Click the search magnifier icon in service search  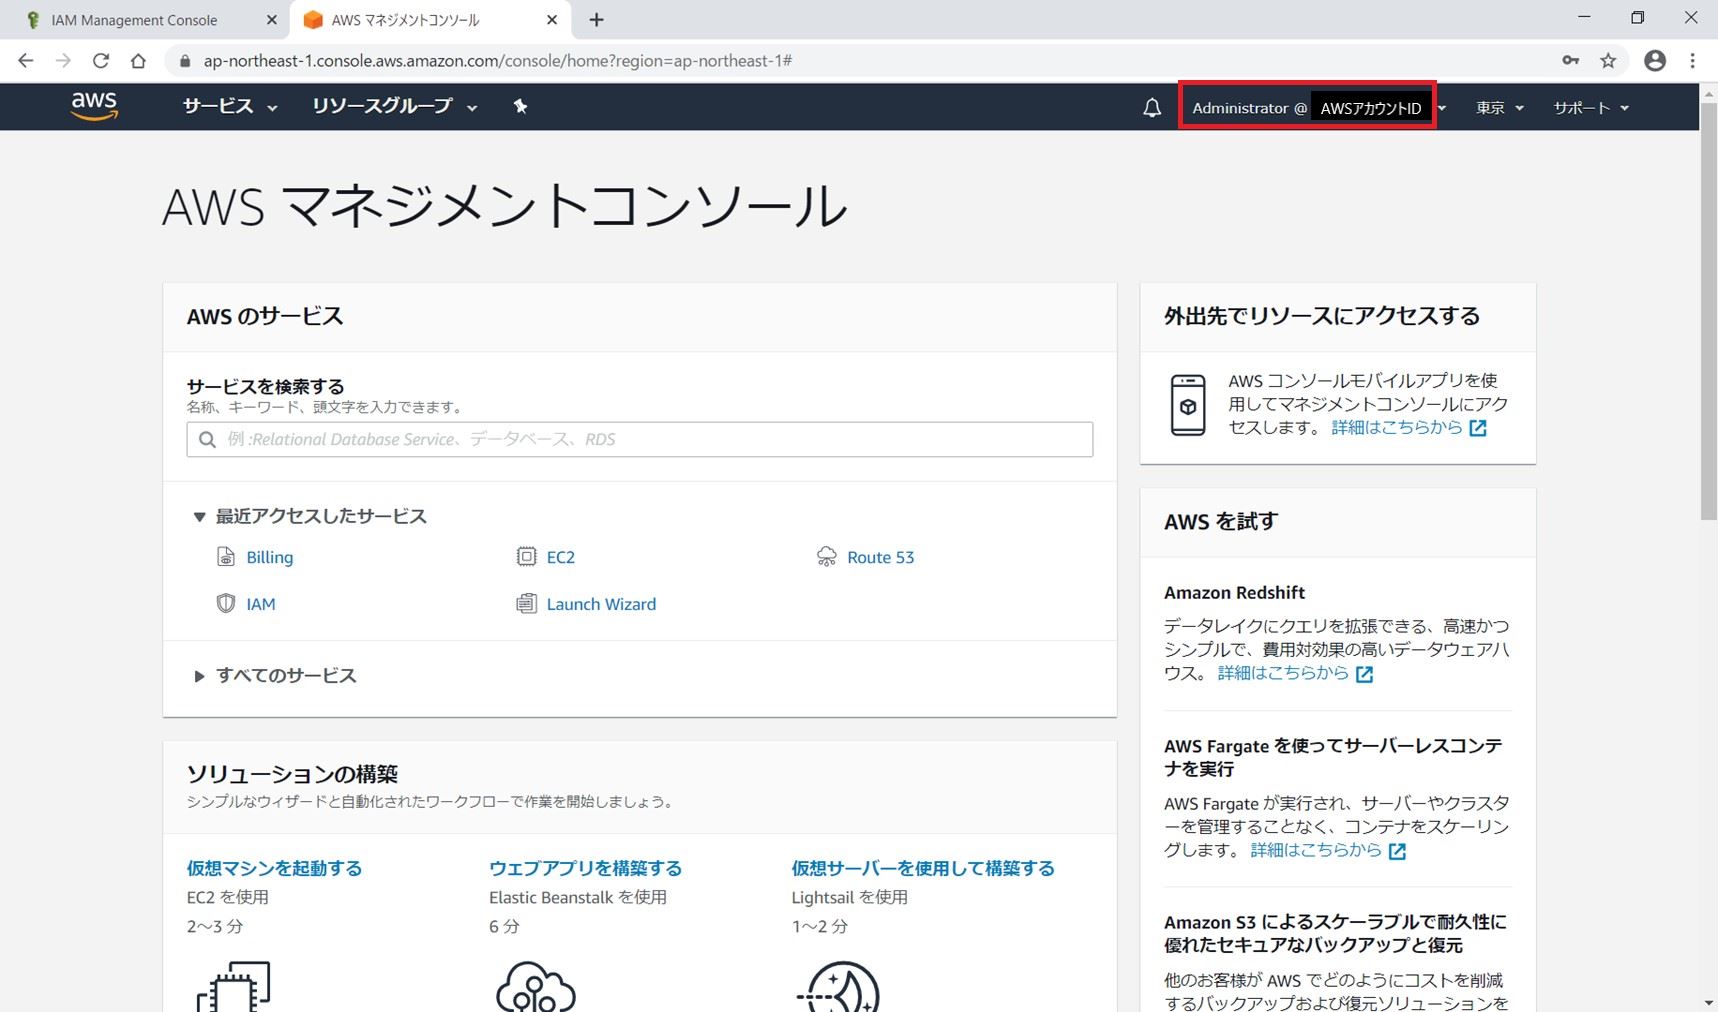pyautogui.click(x=207, y=439)
